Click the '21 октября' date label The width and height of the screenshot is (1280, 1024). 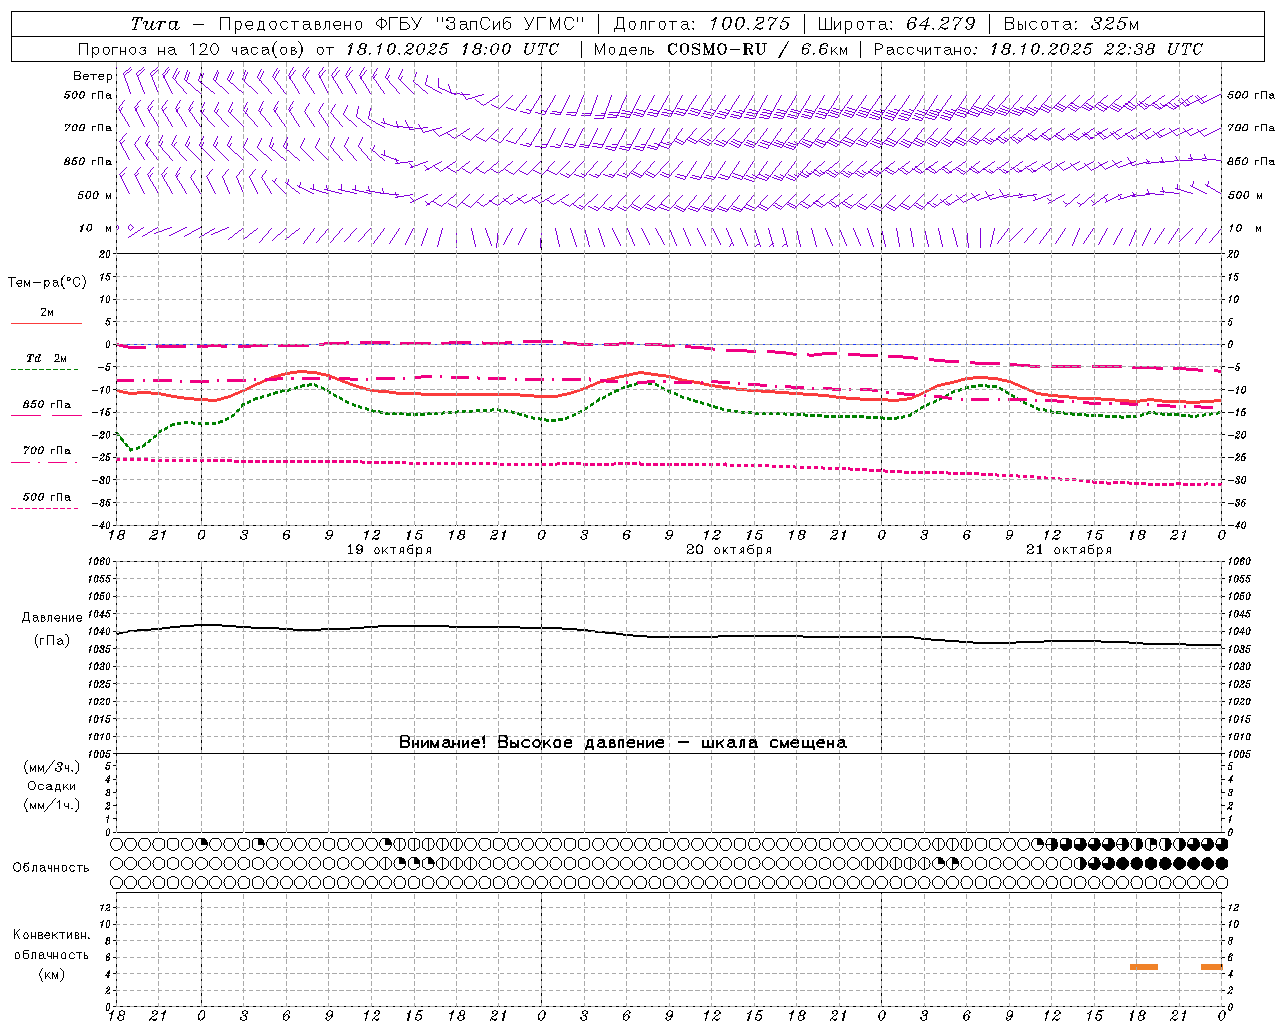pyautogui.click(x=1069, y=550)
